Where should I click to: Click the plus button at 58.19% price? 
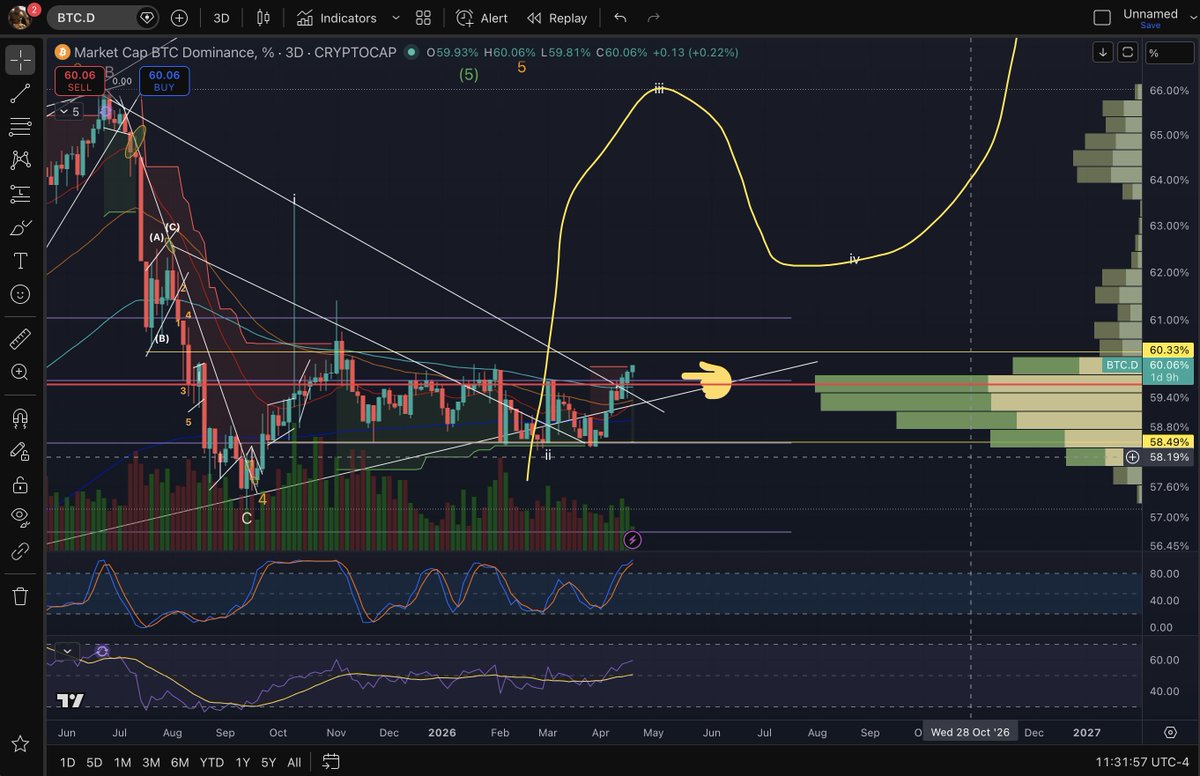(x=1132, y=457)
